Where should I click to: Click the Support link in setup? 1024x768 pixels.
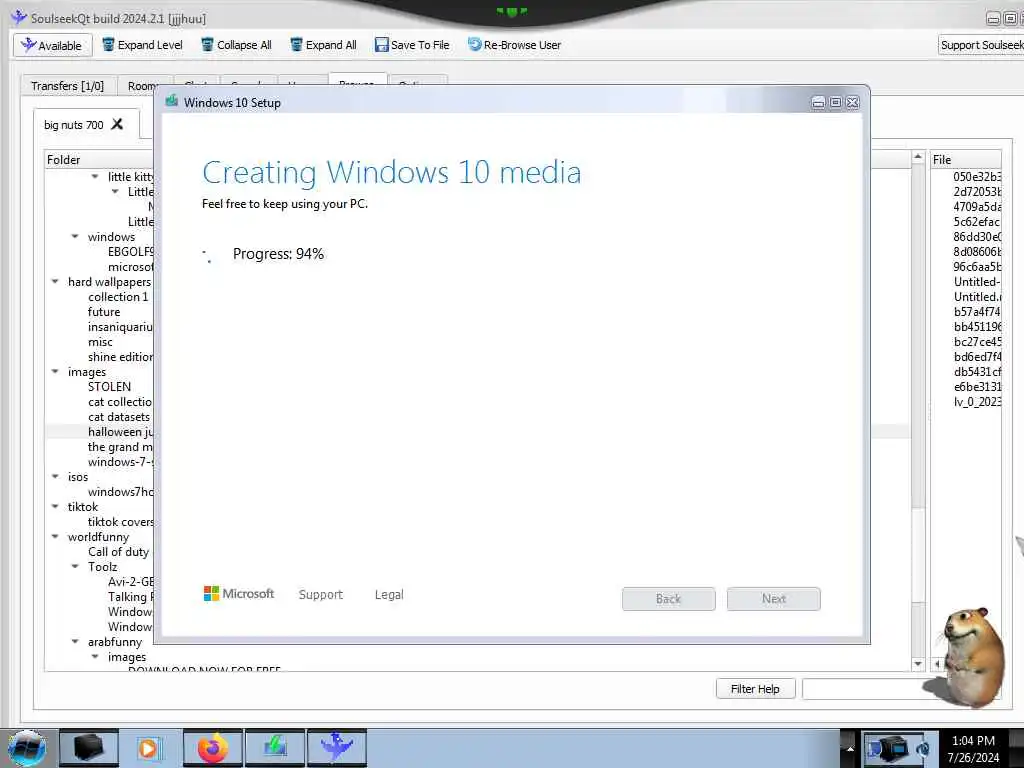[x=321, y=594]
